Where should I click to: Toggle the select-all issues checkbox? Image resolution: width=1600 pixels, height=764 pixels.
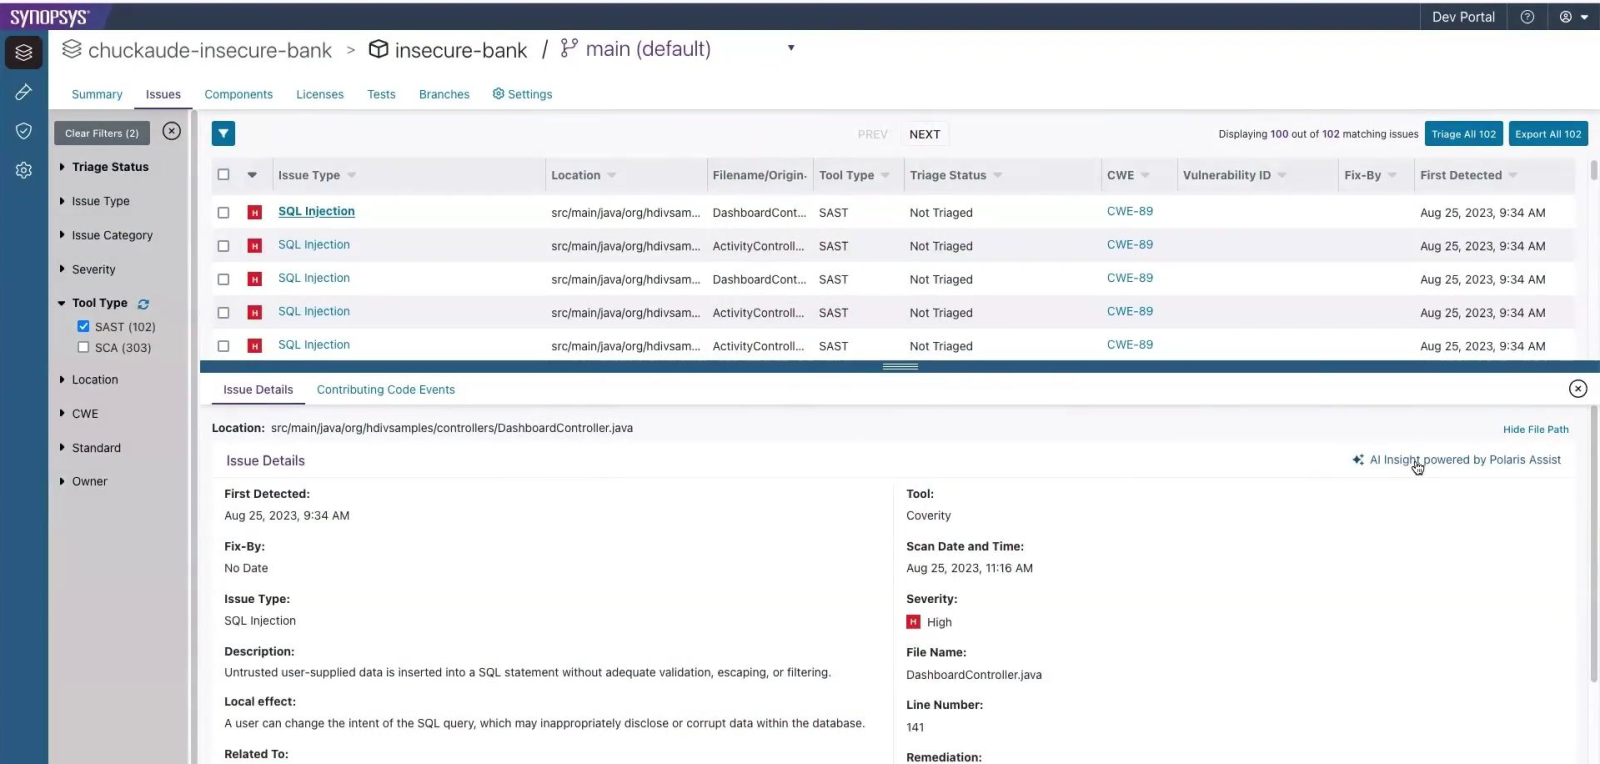223,175
